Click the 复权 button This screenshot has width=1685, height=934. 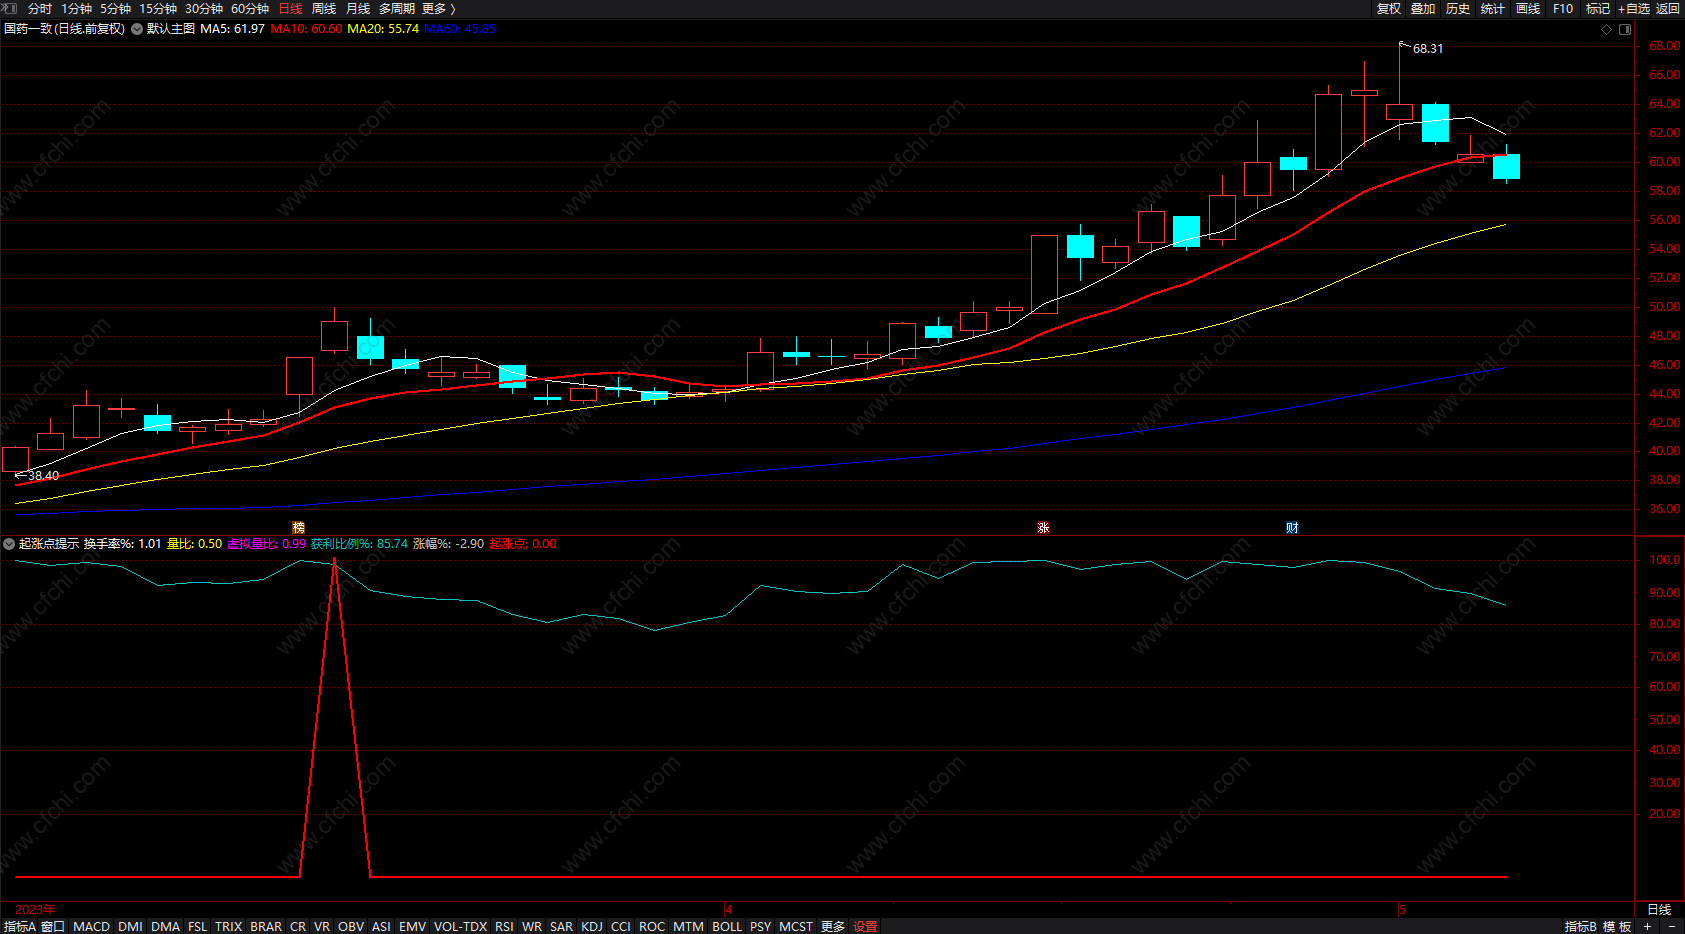(x=1389, y=8)
